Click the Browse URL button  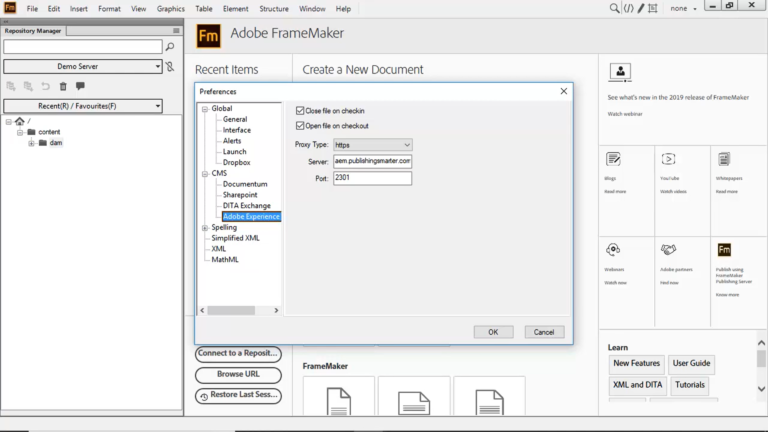pyautogui.click(x=238, y=375)
